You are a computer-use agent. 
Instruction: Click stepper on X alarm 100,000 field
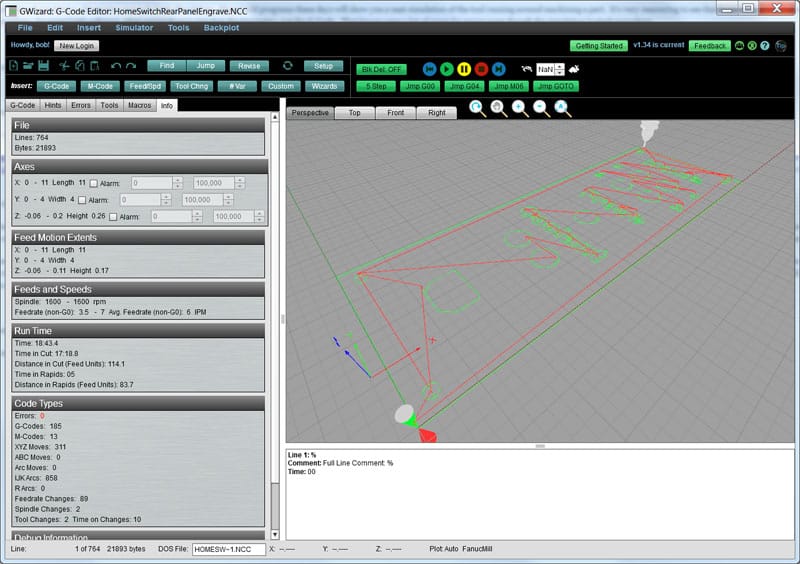pyautogui.click(x=240, y=183)
